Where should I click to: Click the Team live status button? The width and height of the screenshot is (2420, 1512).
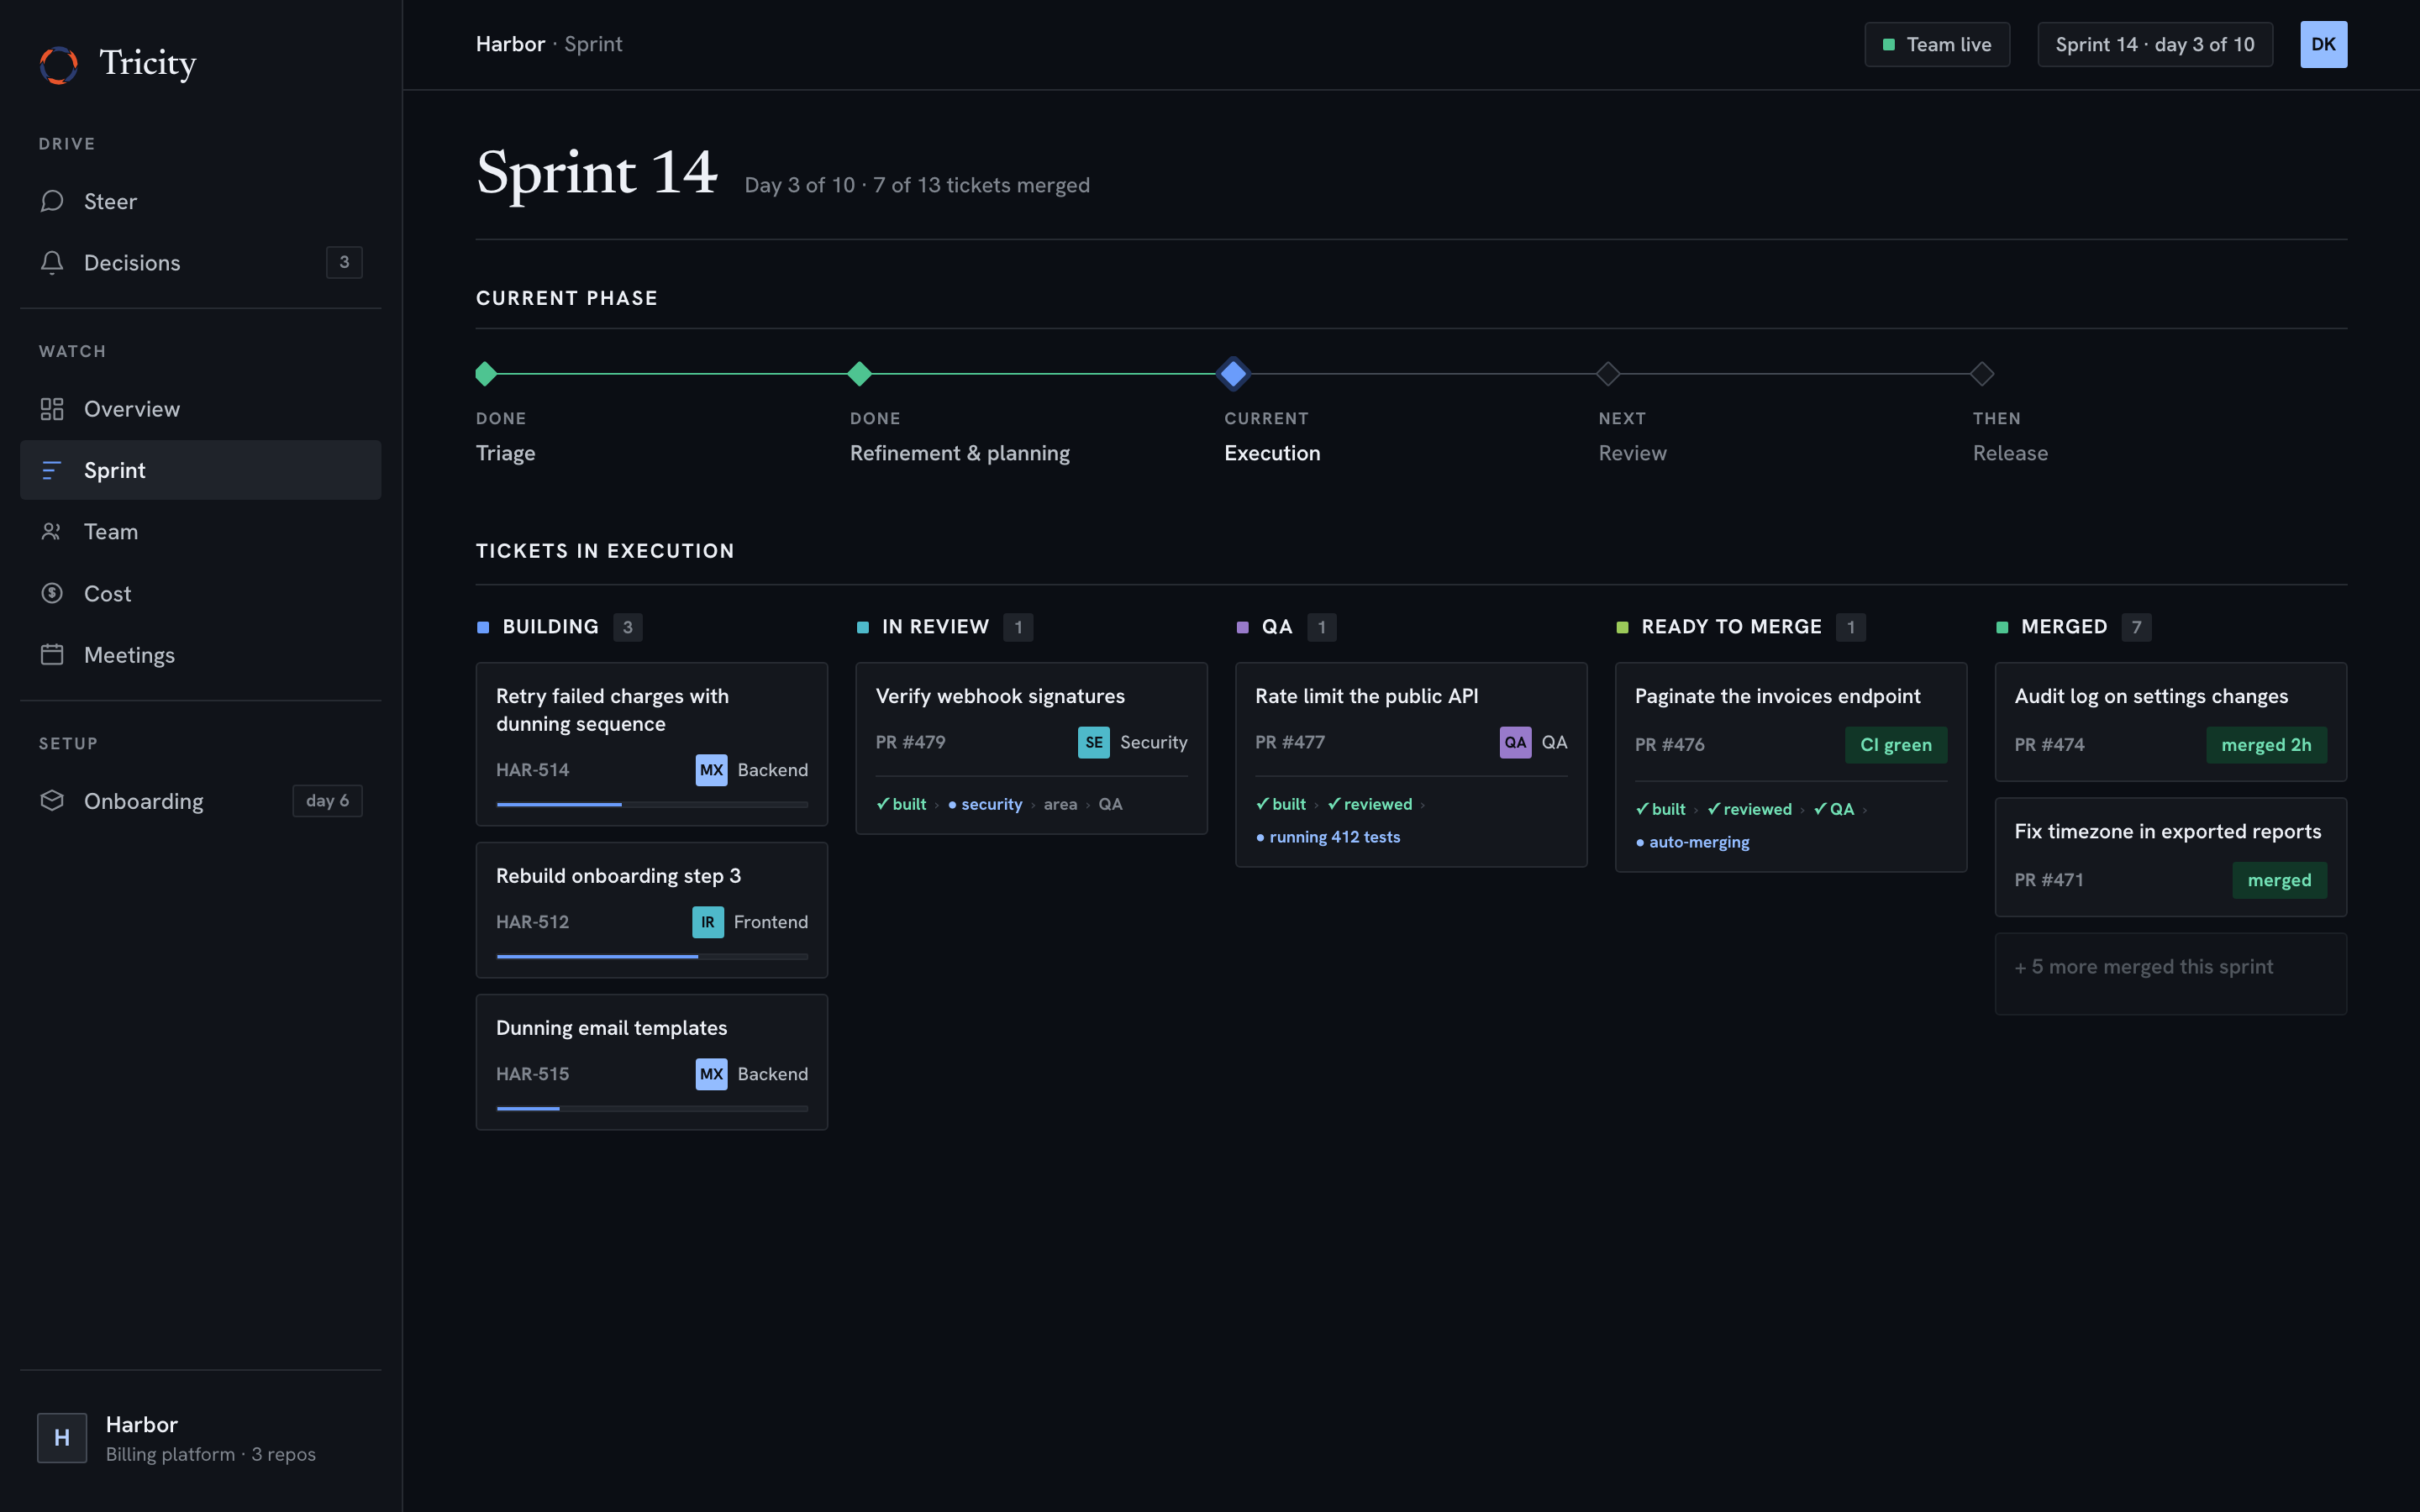(1936, 44)
